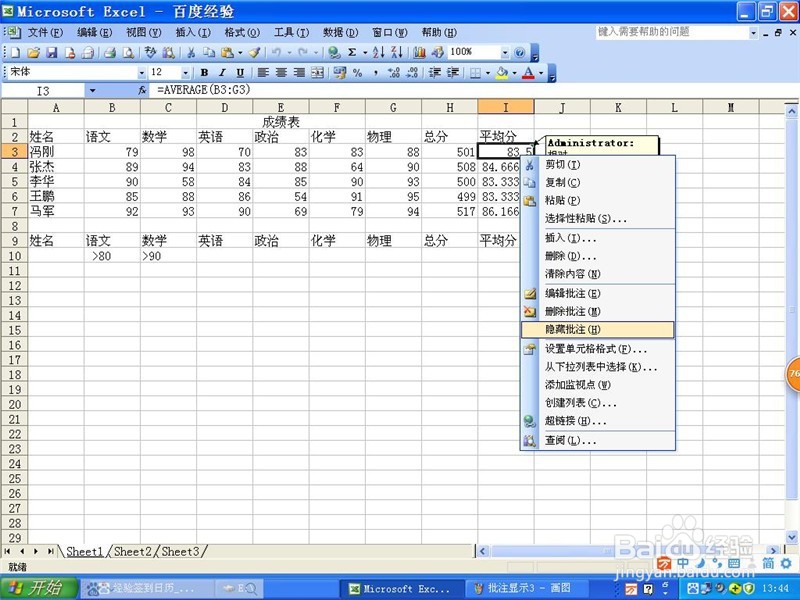
Task: Click the Windows 开始 Start button
Action: click(x=39, y=588)
